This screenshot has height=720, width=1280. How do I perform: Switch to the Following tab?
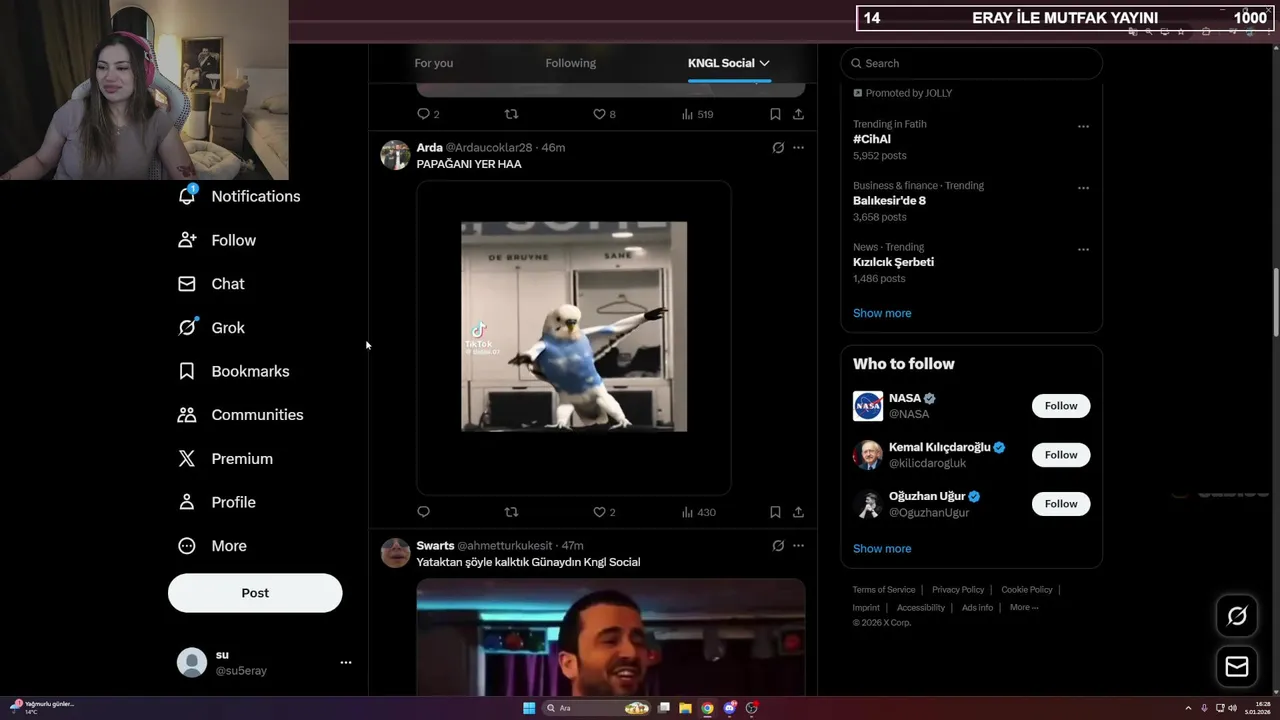pos(571,63)
